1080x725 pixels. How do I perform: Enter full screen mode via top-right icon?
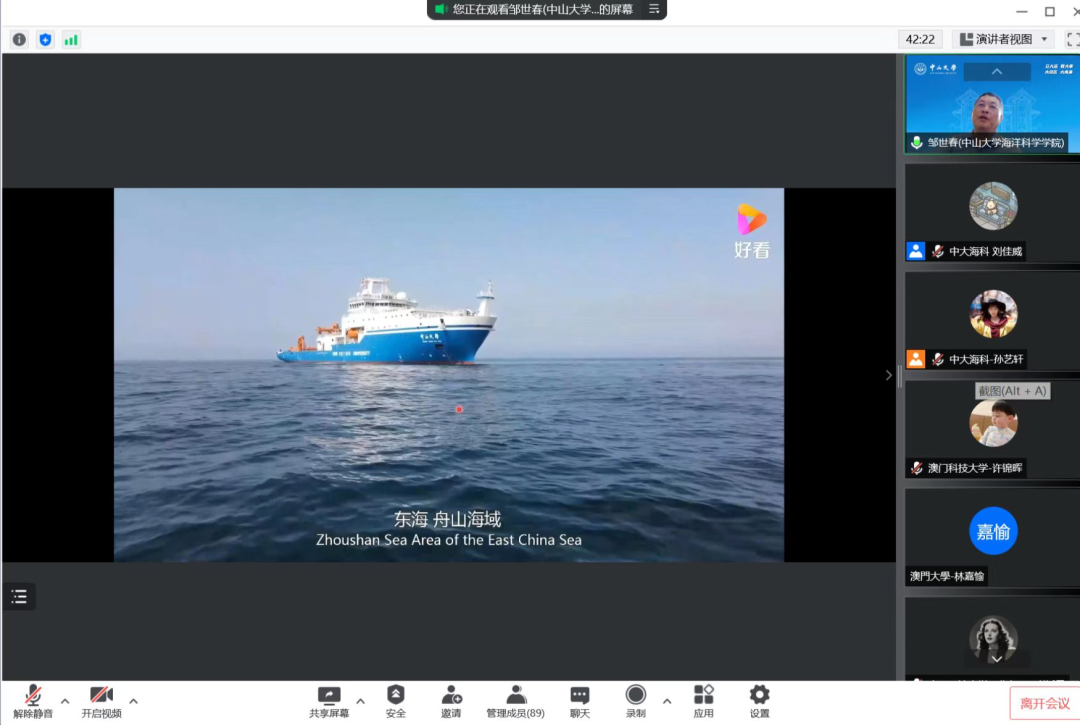(1071, 40)
